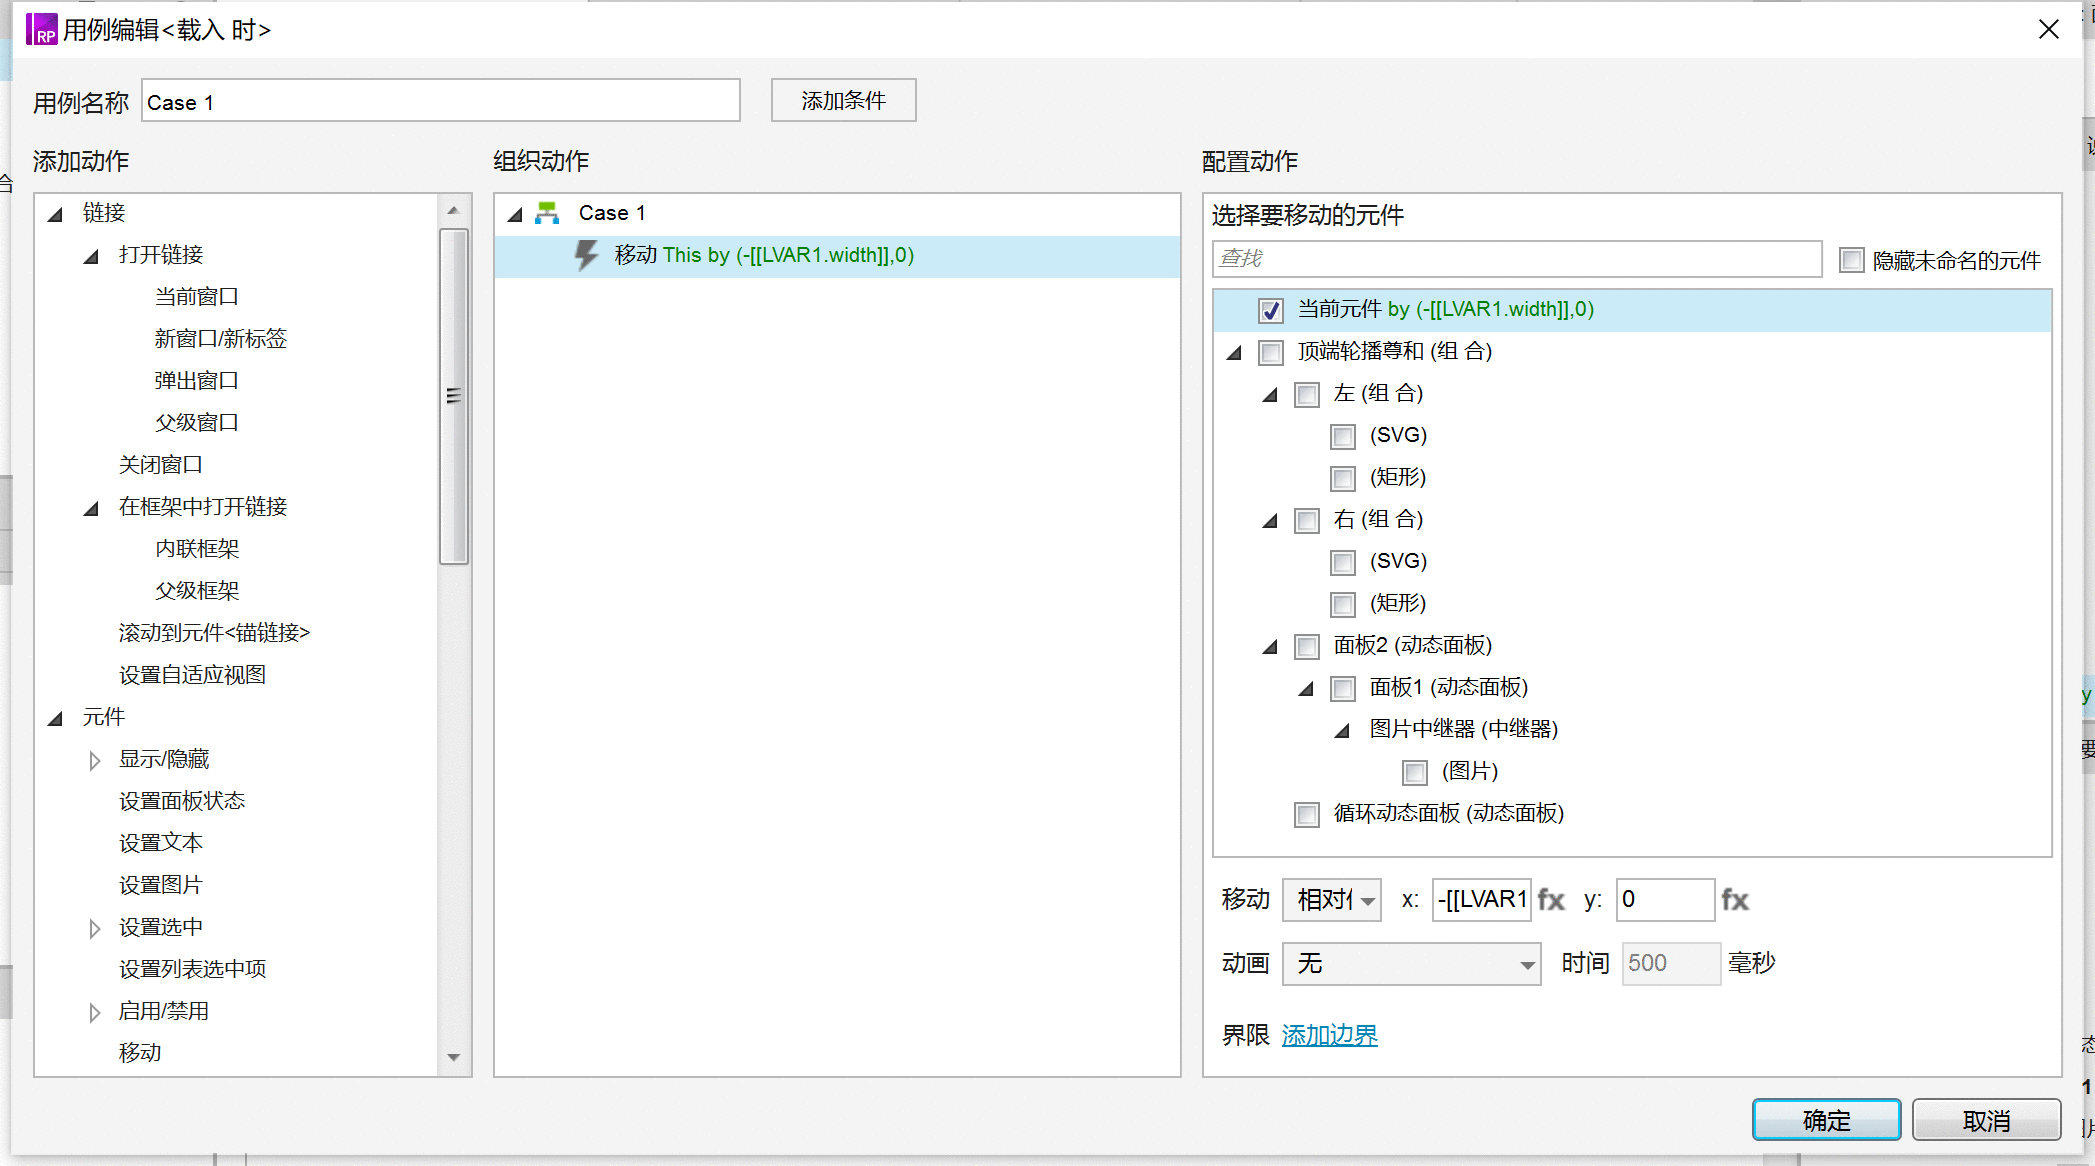Select 设置面板状态 action
The width and height of the screenshot is (2095, 1166).
tap(181, 801)
